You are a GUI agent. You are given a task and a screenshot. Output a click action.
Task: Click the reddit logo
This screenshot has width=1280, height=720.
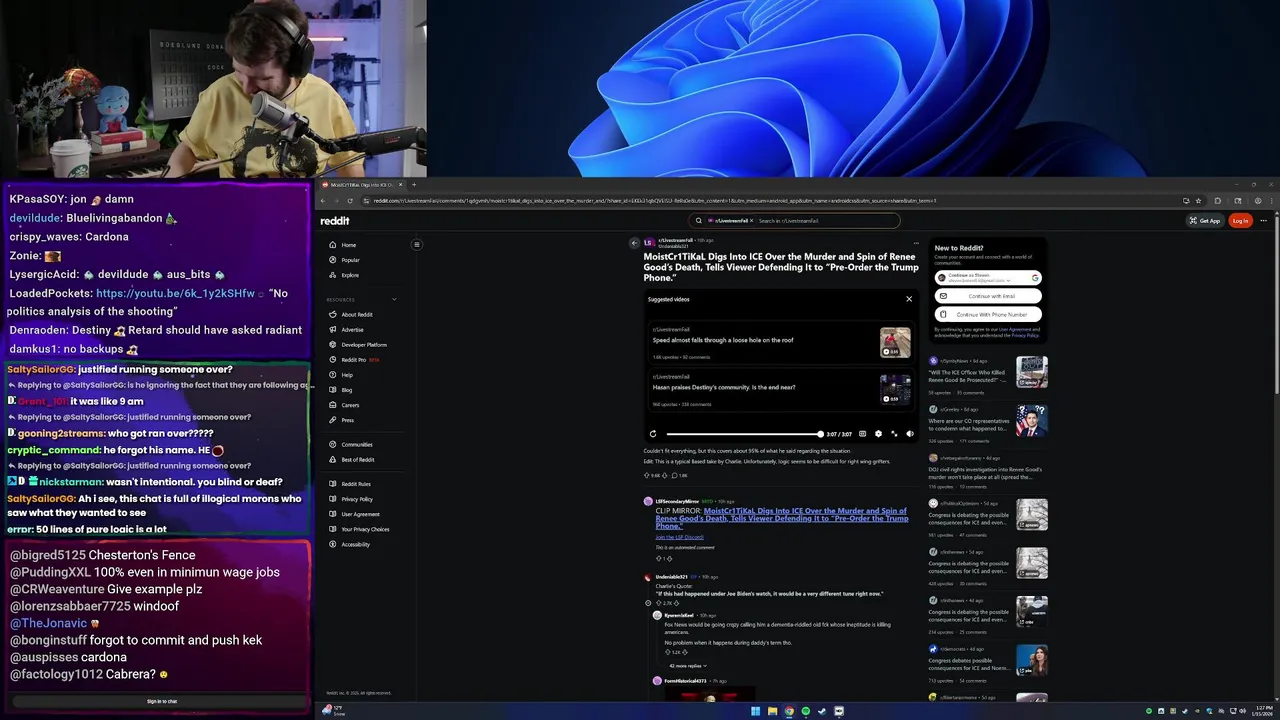click(335, 221)
